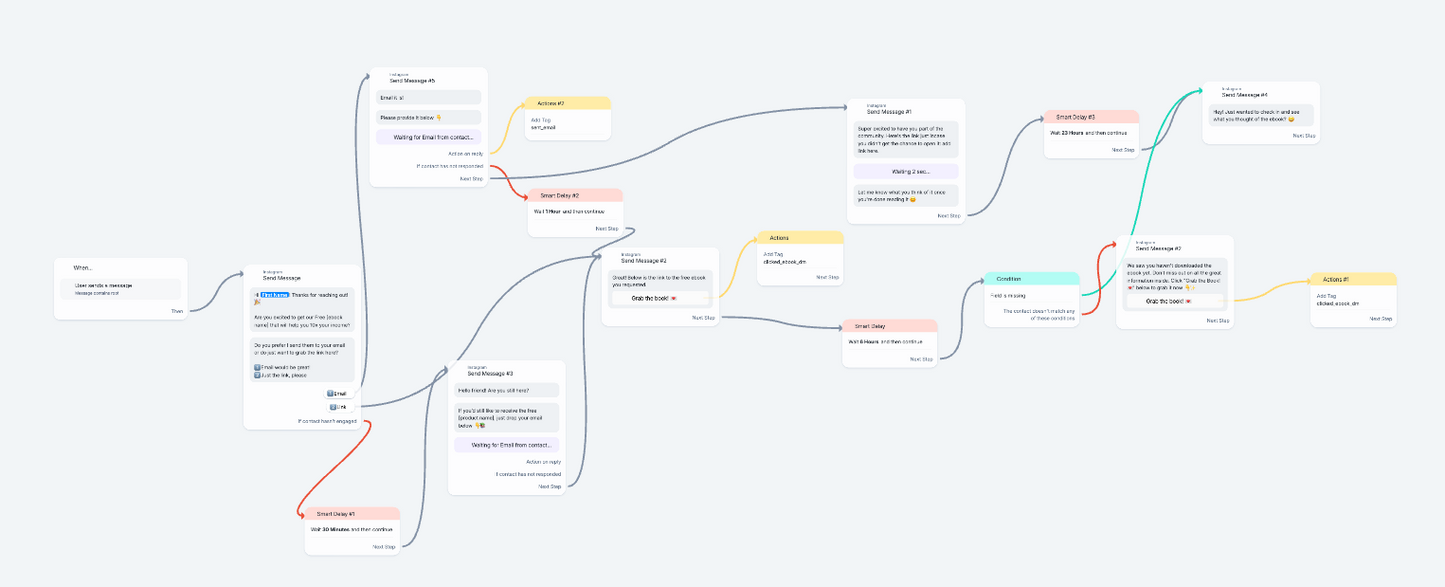This screenshot has height=587, width=1445.
Task: Click Next Step on Smart Delay #2
Action: 607,228
